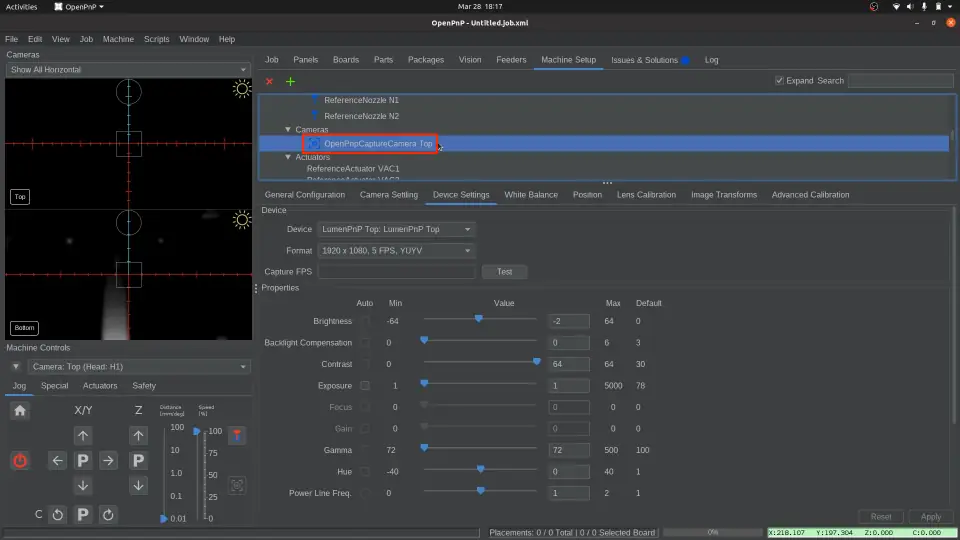Enable Auto checkbox for Hue
Viewport: 960px width, 540px height.
[365, 471]
